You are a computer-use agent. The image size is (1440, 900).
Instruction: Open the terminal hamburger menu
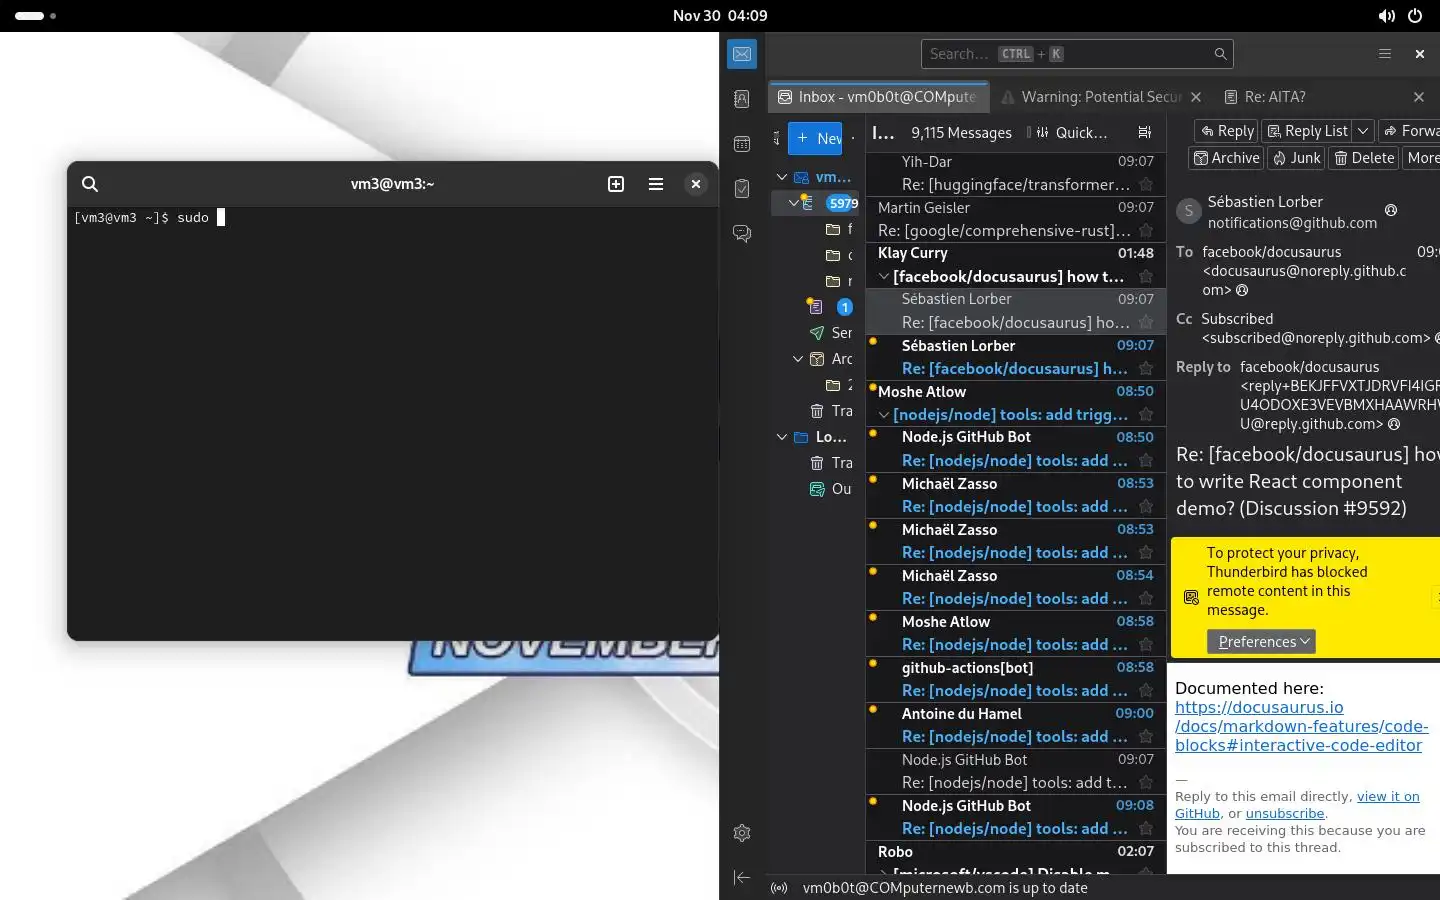click(x=656, y=184)
